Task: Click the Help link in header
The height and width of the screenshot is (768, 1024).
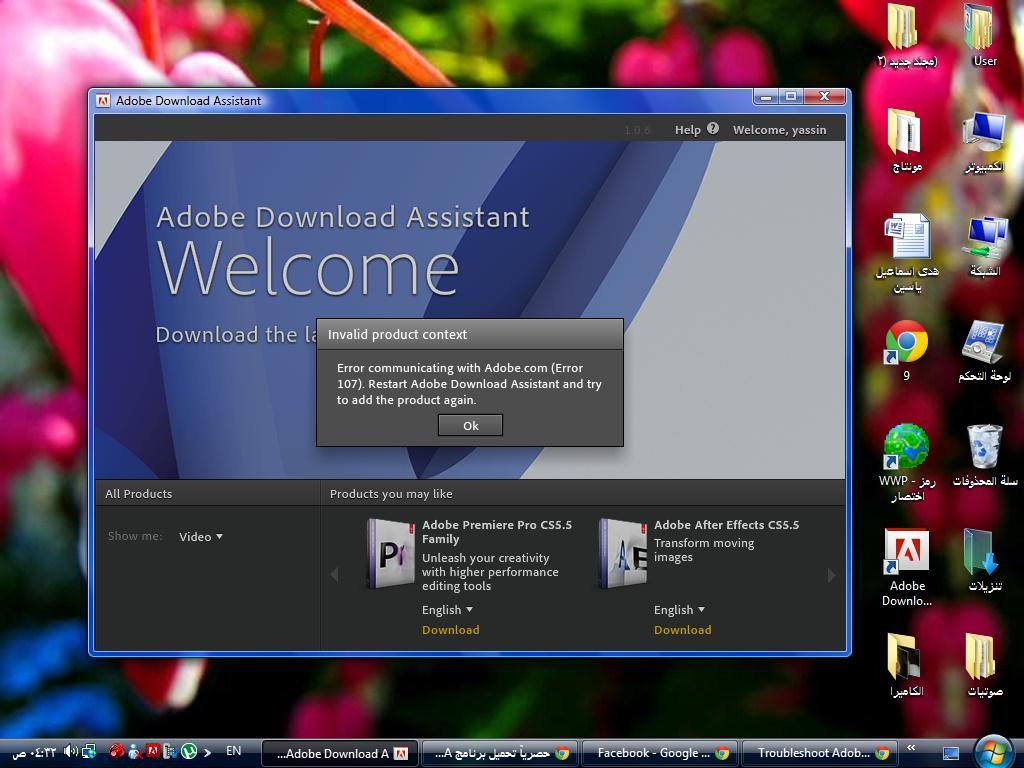Action: click(687, 130)
